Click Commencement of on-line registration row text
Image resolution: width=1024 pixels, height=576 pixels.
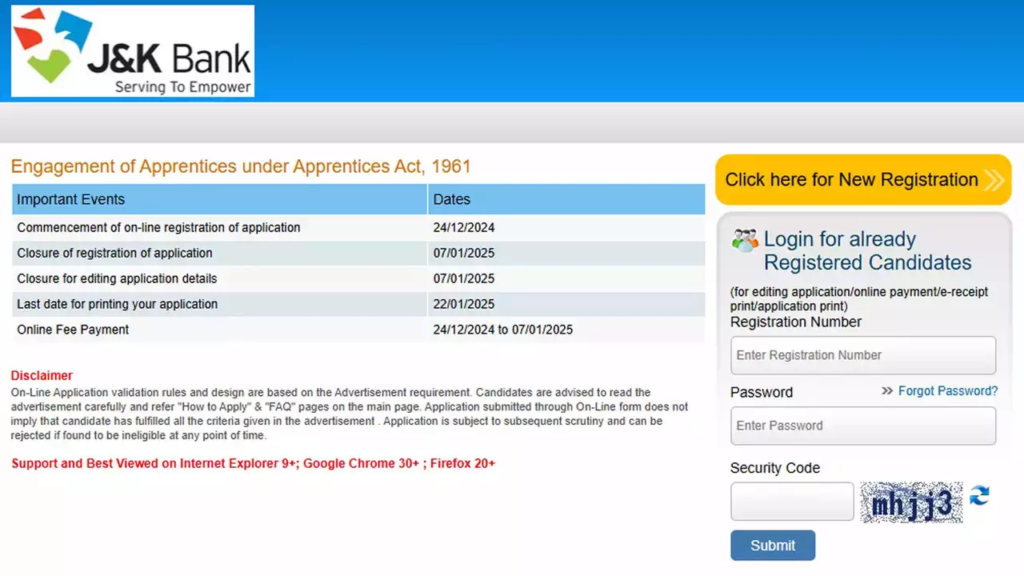tap(159, 228)
